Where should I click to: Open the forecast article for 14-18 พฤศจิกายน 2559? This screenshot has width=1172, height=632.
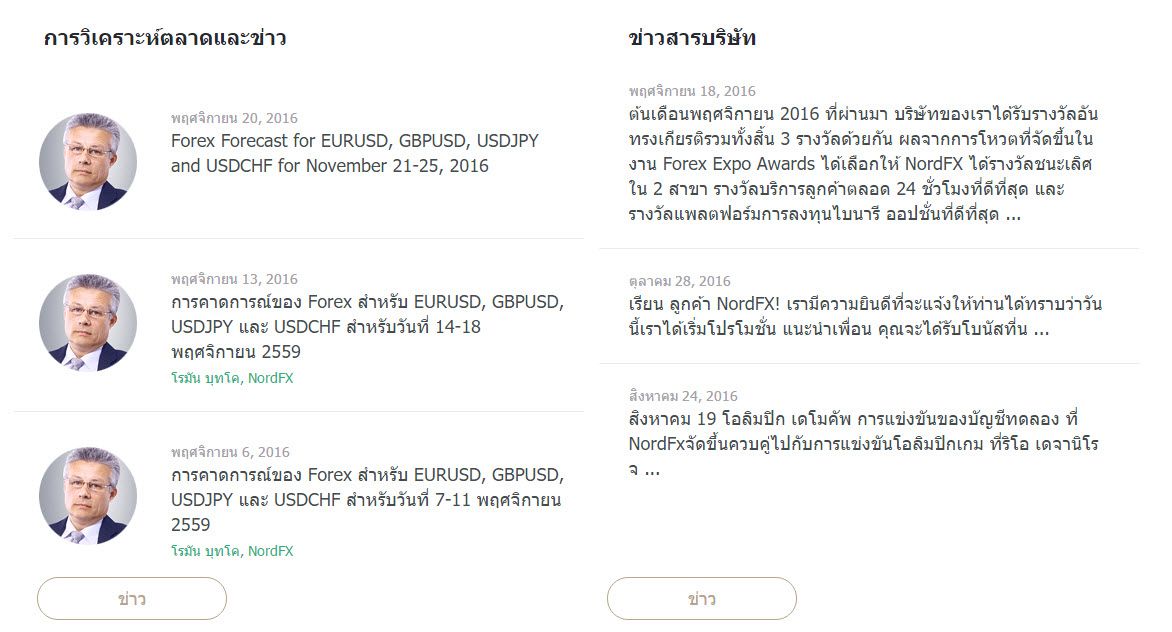(367, 326)
